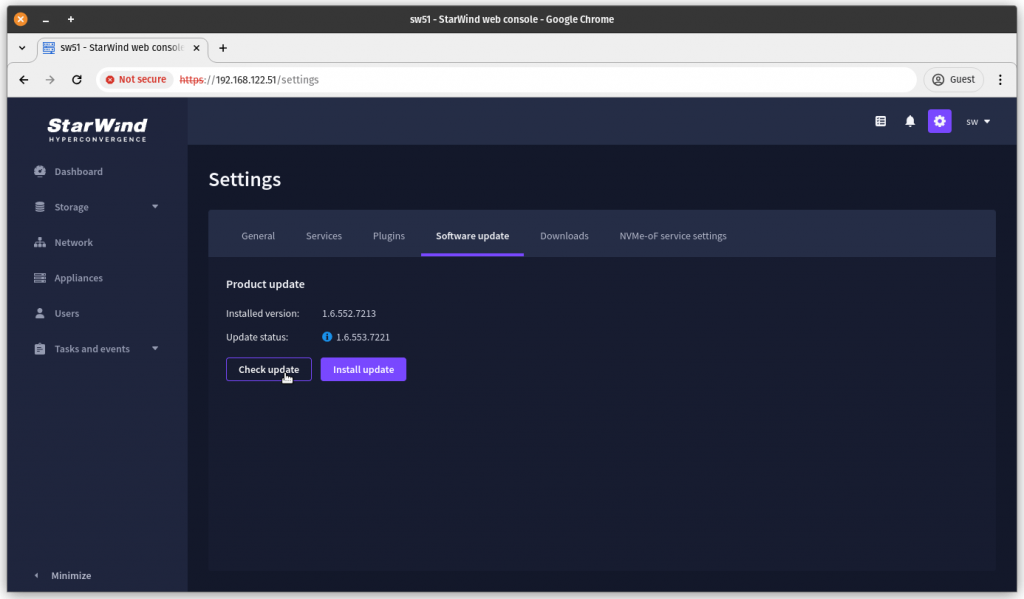
Task: Open Appliances page label in sidebar
Action: click(78, 278)
